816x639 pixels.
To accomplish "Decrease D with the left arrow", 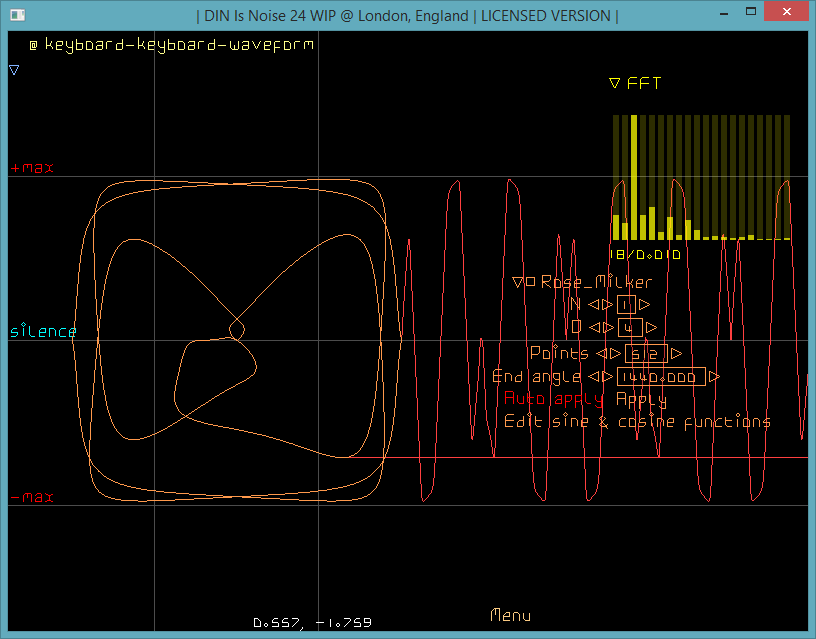I will tap(594, 328).
